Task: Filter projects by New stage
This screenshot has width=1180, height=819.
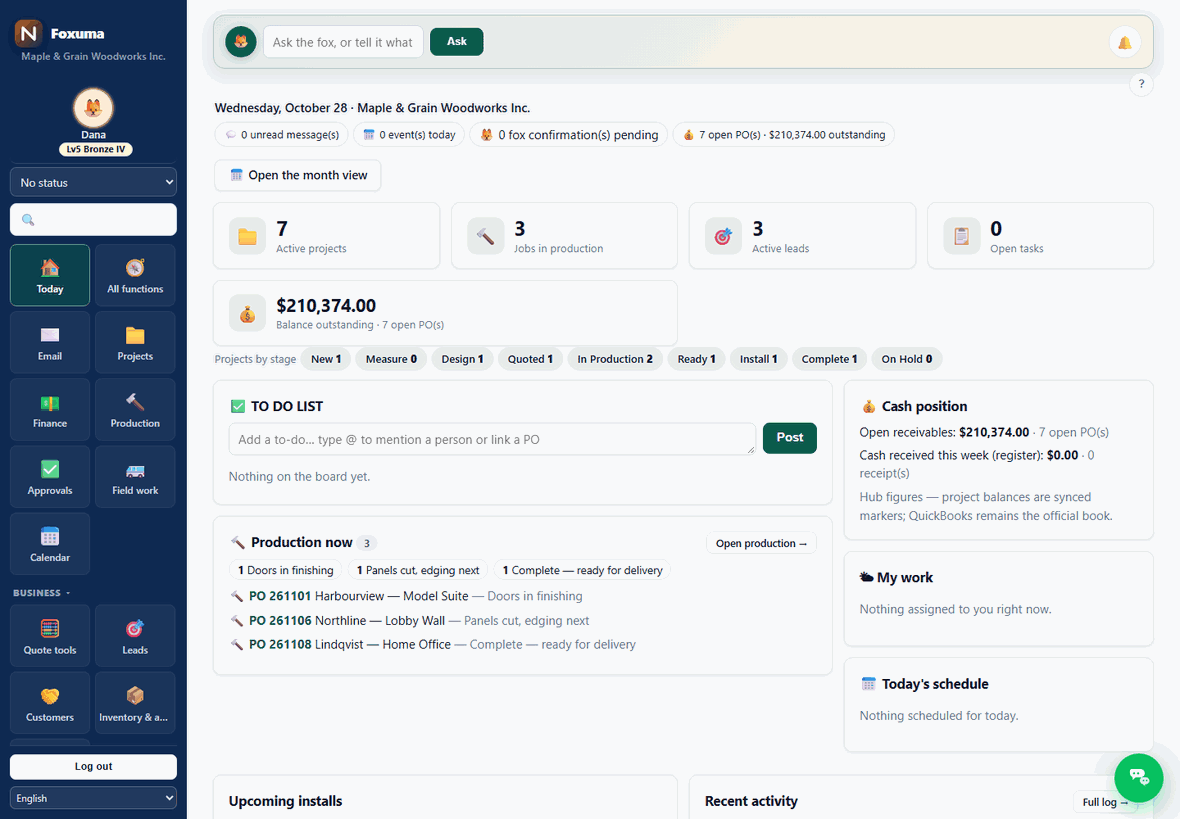Action: [x=326, y=359]
